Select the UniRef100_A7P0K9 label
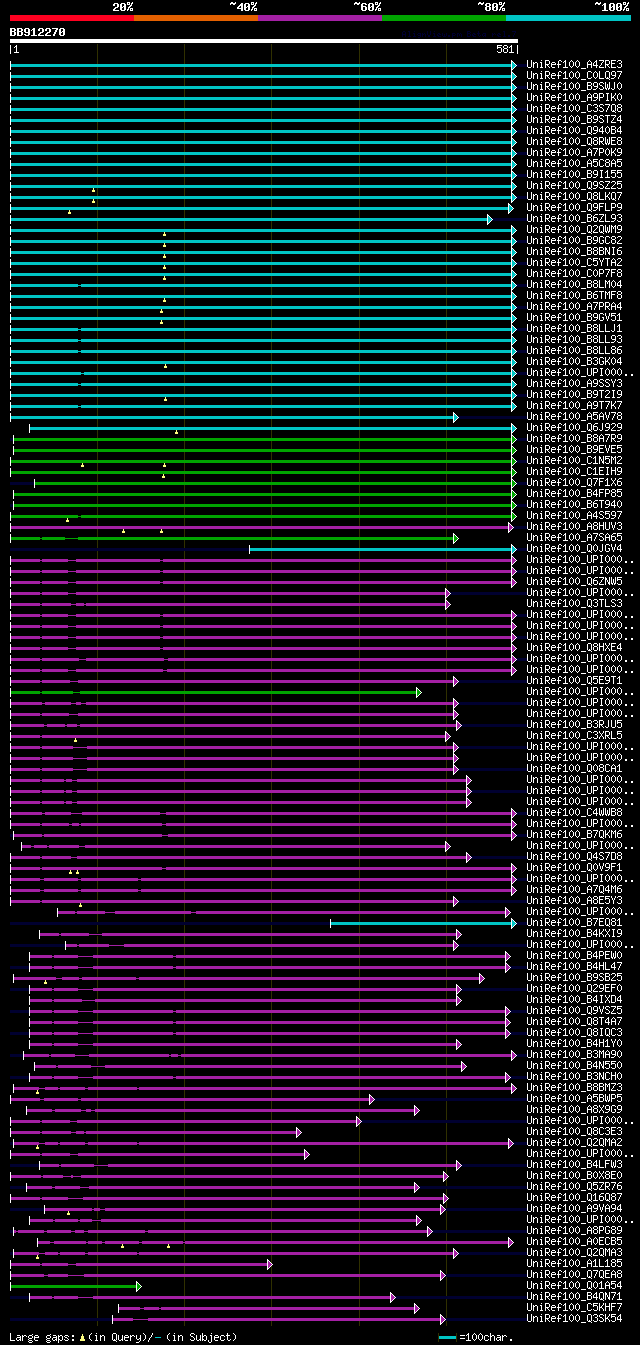Image resolution: width=640 pixels, height=1345 pixels. click(x=574, y=152)
